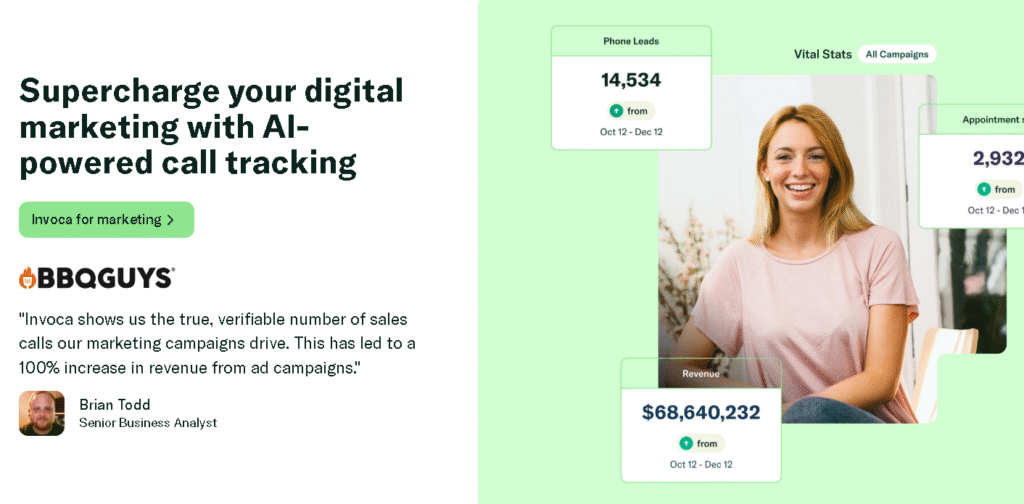This screenshot has width=1024, height=504.
Task: Click the Vital Stats label
Action: pyautogui.click(x=819, y=54)
